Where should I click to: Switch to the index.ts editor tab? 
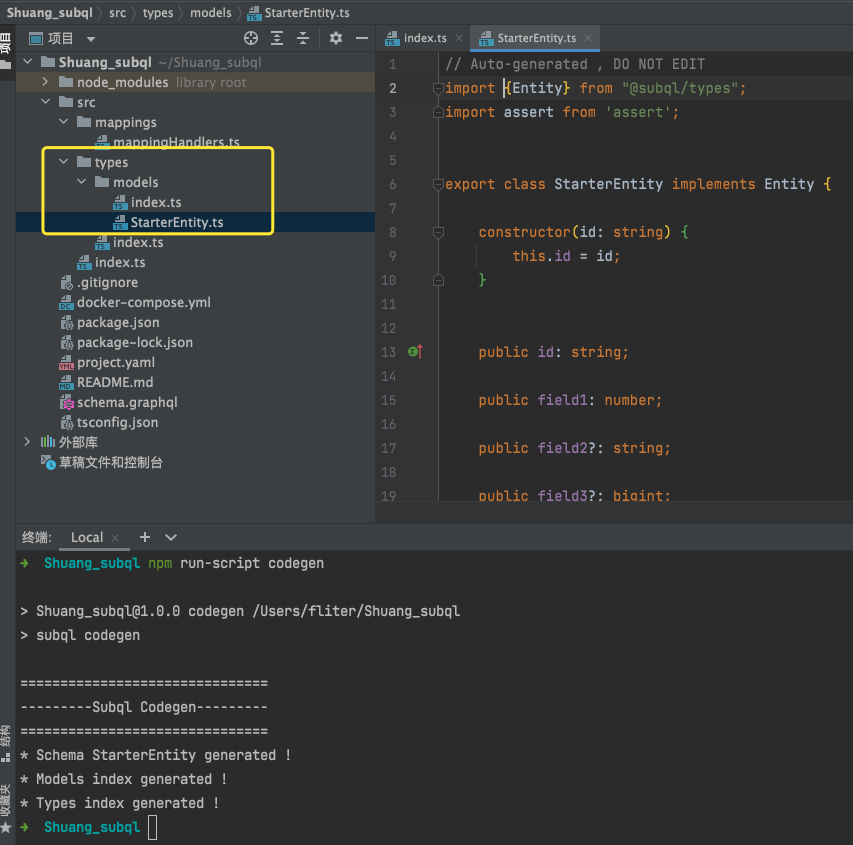(425, 38)
